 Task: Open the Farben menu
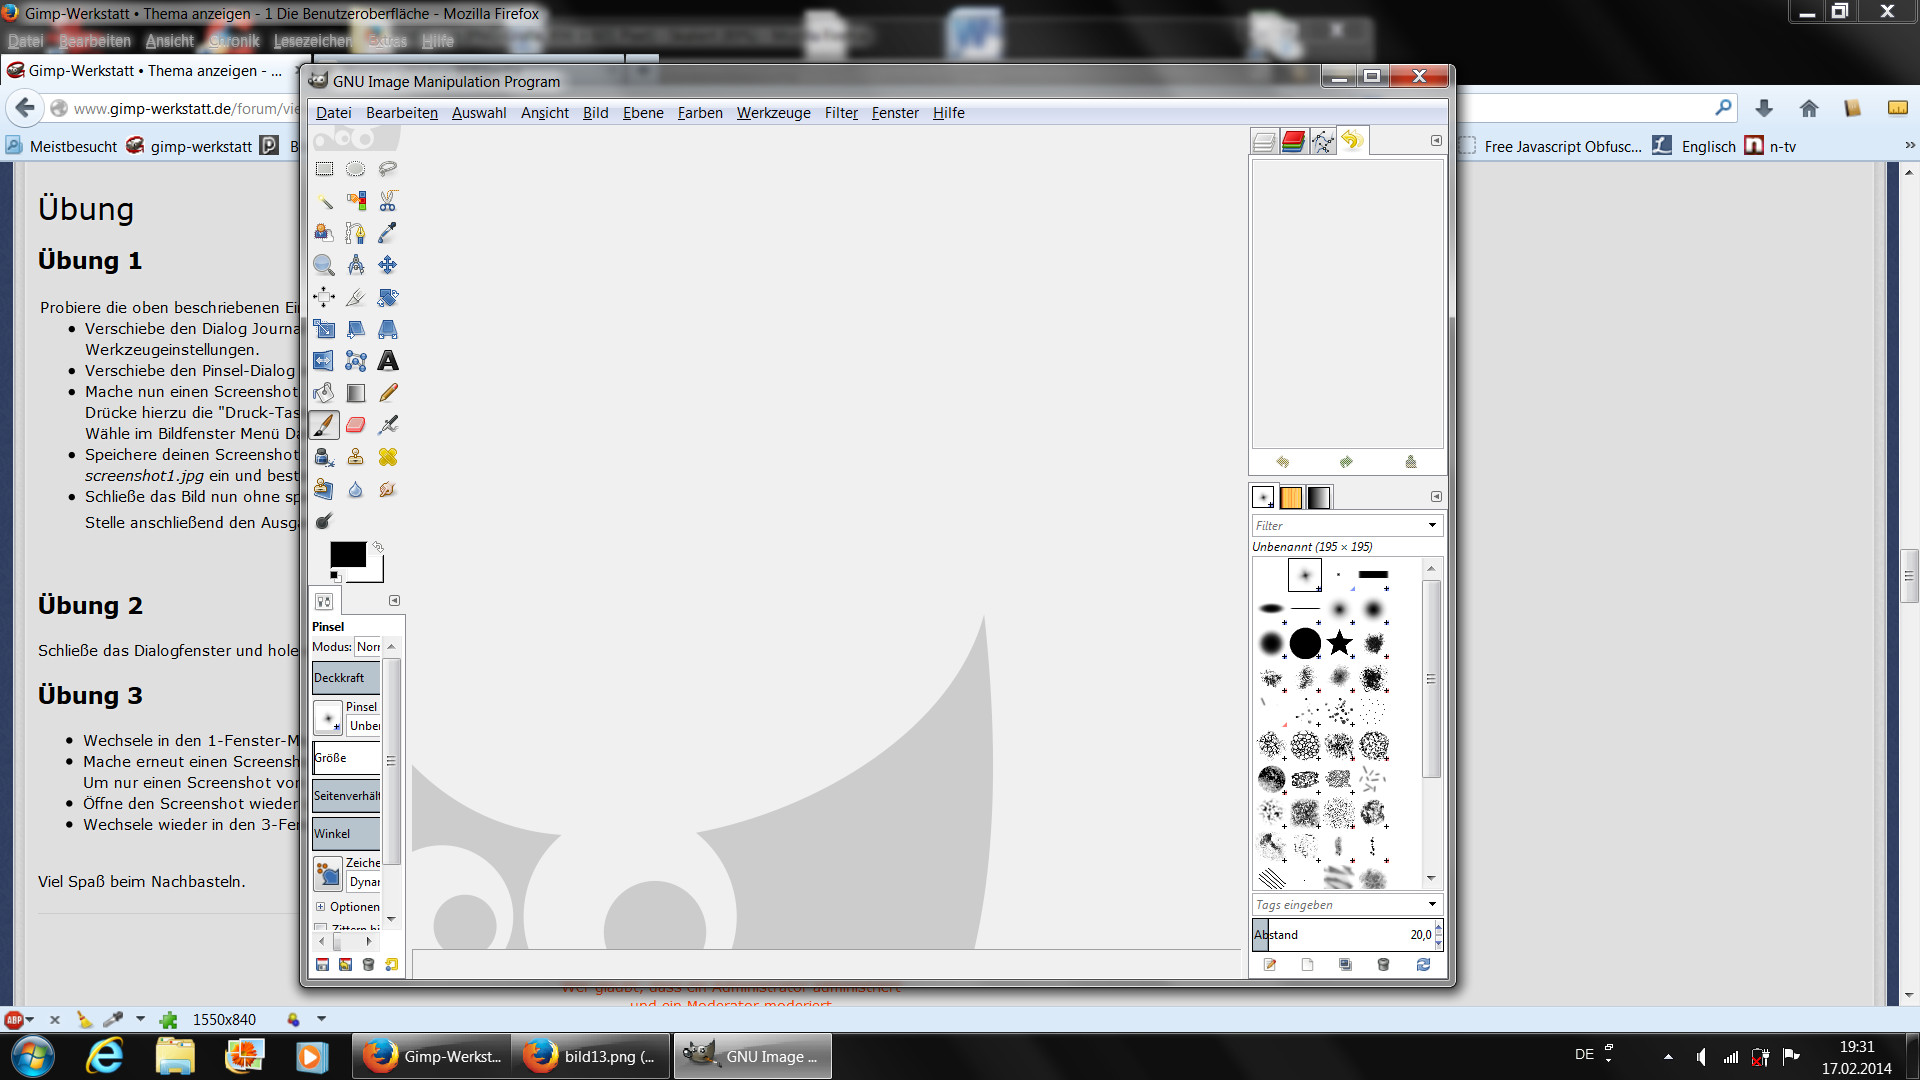[x=699, y=113]
